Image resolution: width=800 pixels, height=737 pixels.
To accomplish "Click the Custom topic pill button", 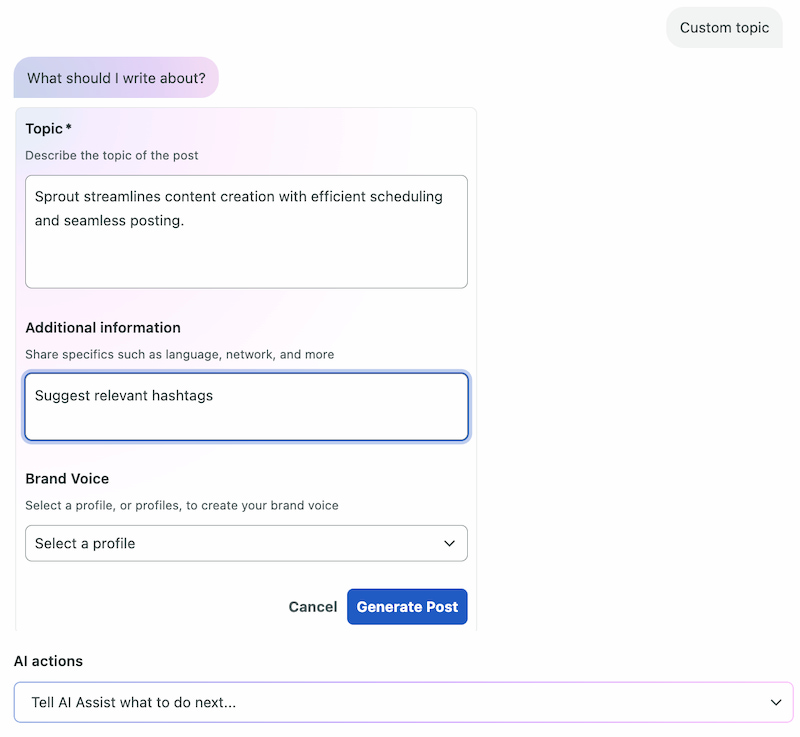I will [x=724, y=27].
